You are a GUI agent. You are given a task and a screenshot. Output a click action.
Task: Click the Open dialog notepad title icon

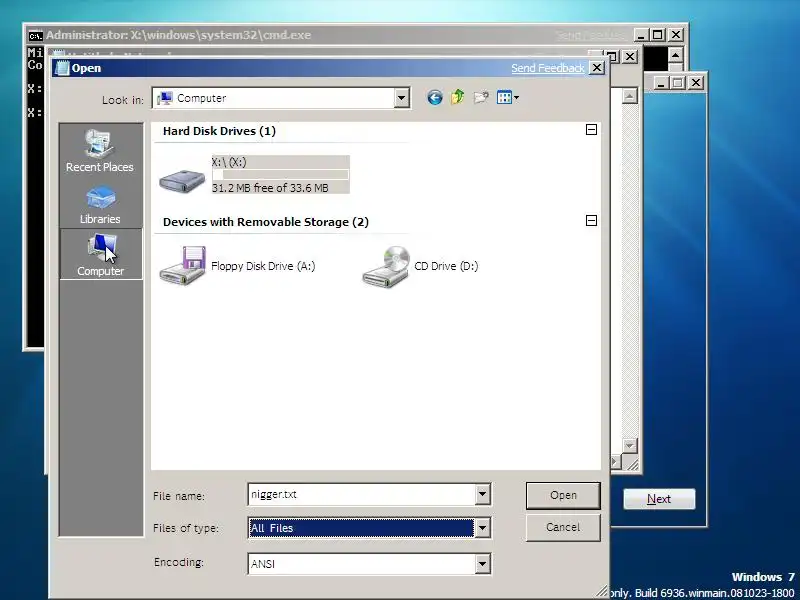click(62, 68)
